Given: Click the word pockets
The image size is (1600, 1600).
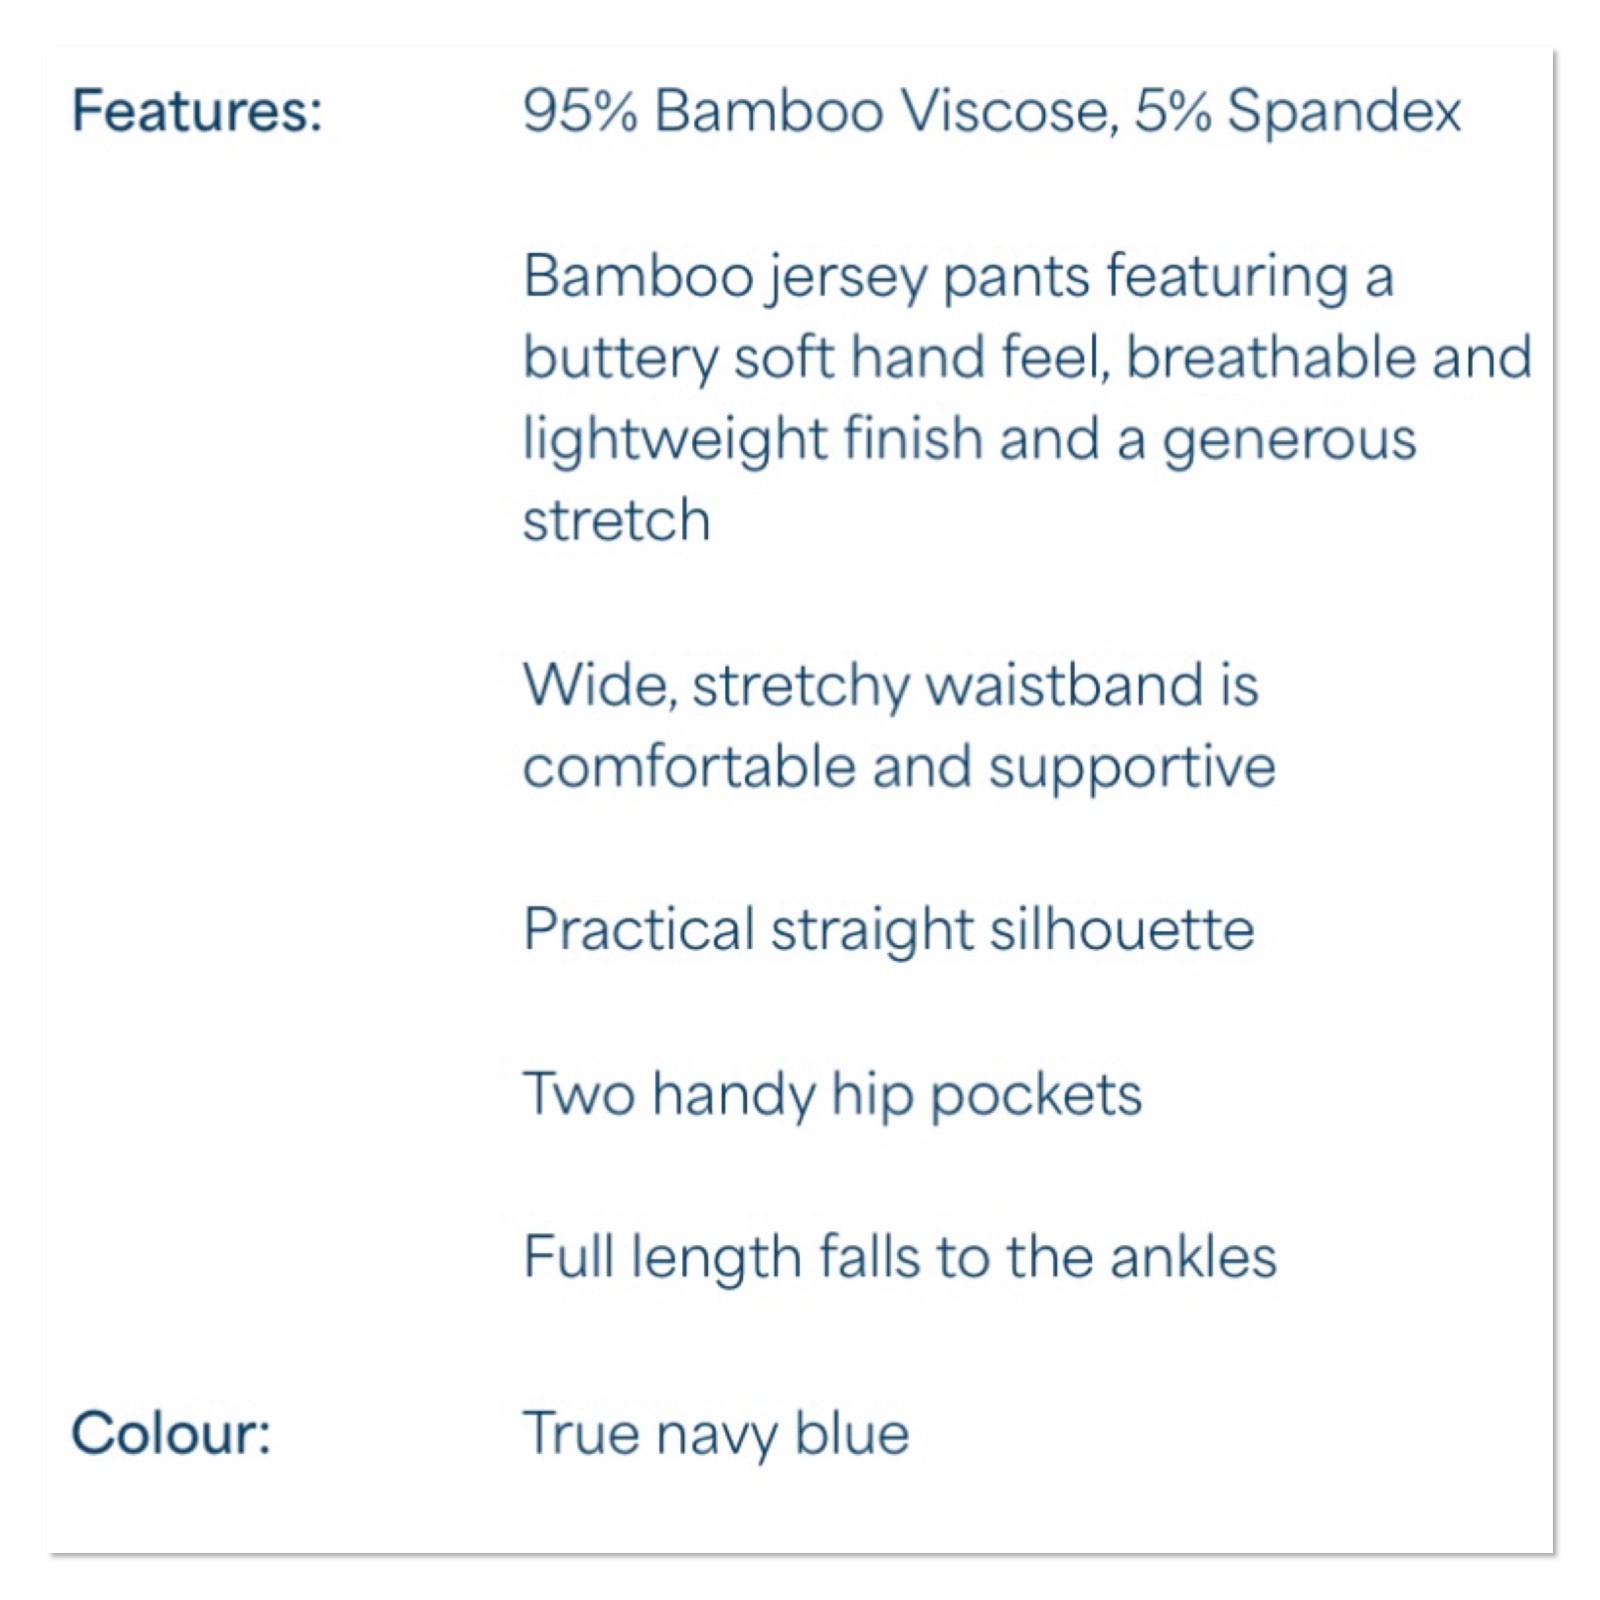Looking at the screenshot, I should point(1036,1097).
